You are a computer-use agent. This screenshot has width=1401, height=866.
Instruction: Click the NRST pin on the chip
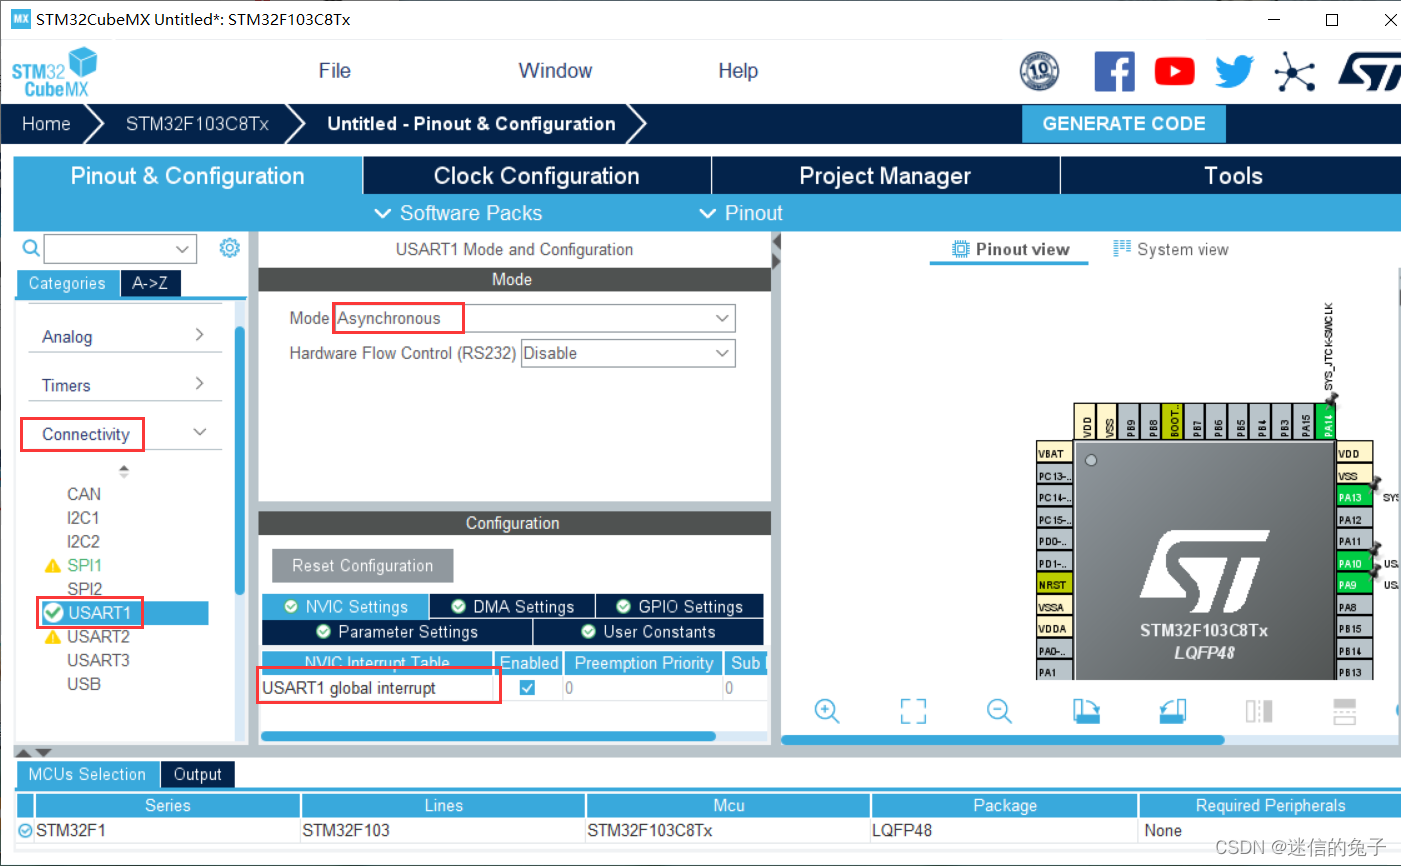pyautogui.click(x=1054, y=585)
